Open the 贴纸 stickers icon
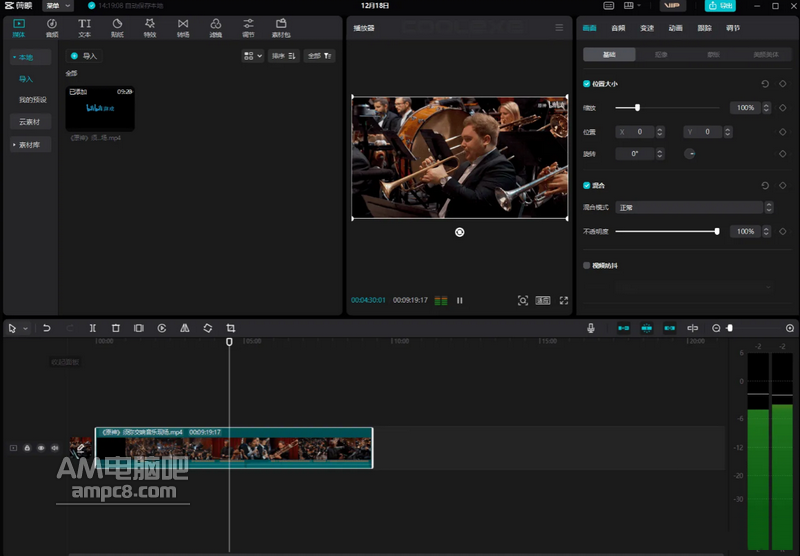The image size is (800, 556). (117, 28)
